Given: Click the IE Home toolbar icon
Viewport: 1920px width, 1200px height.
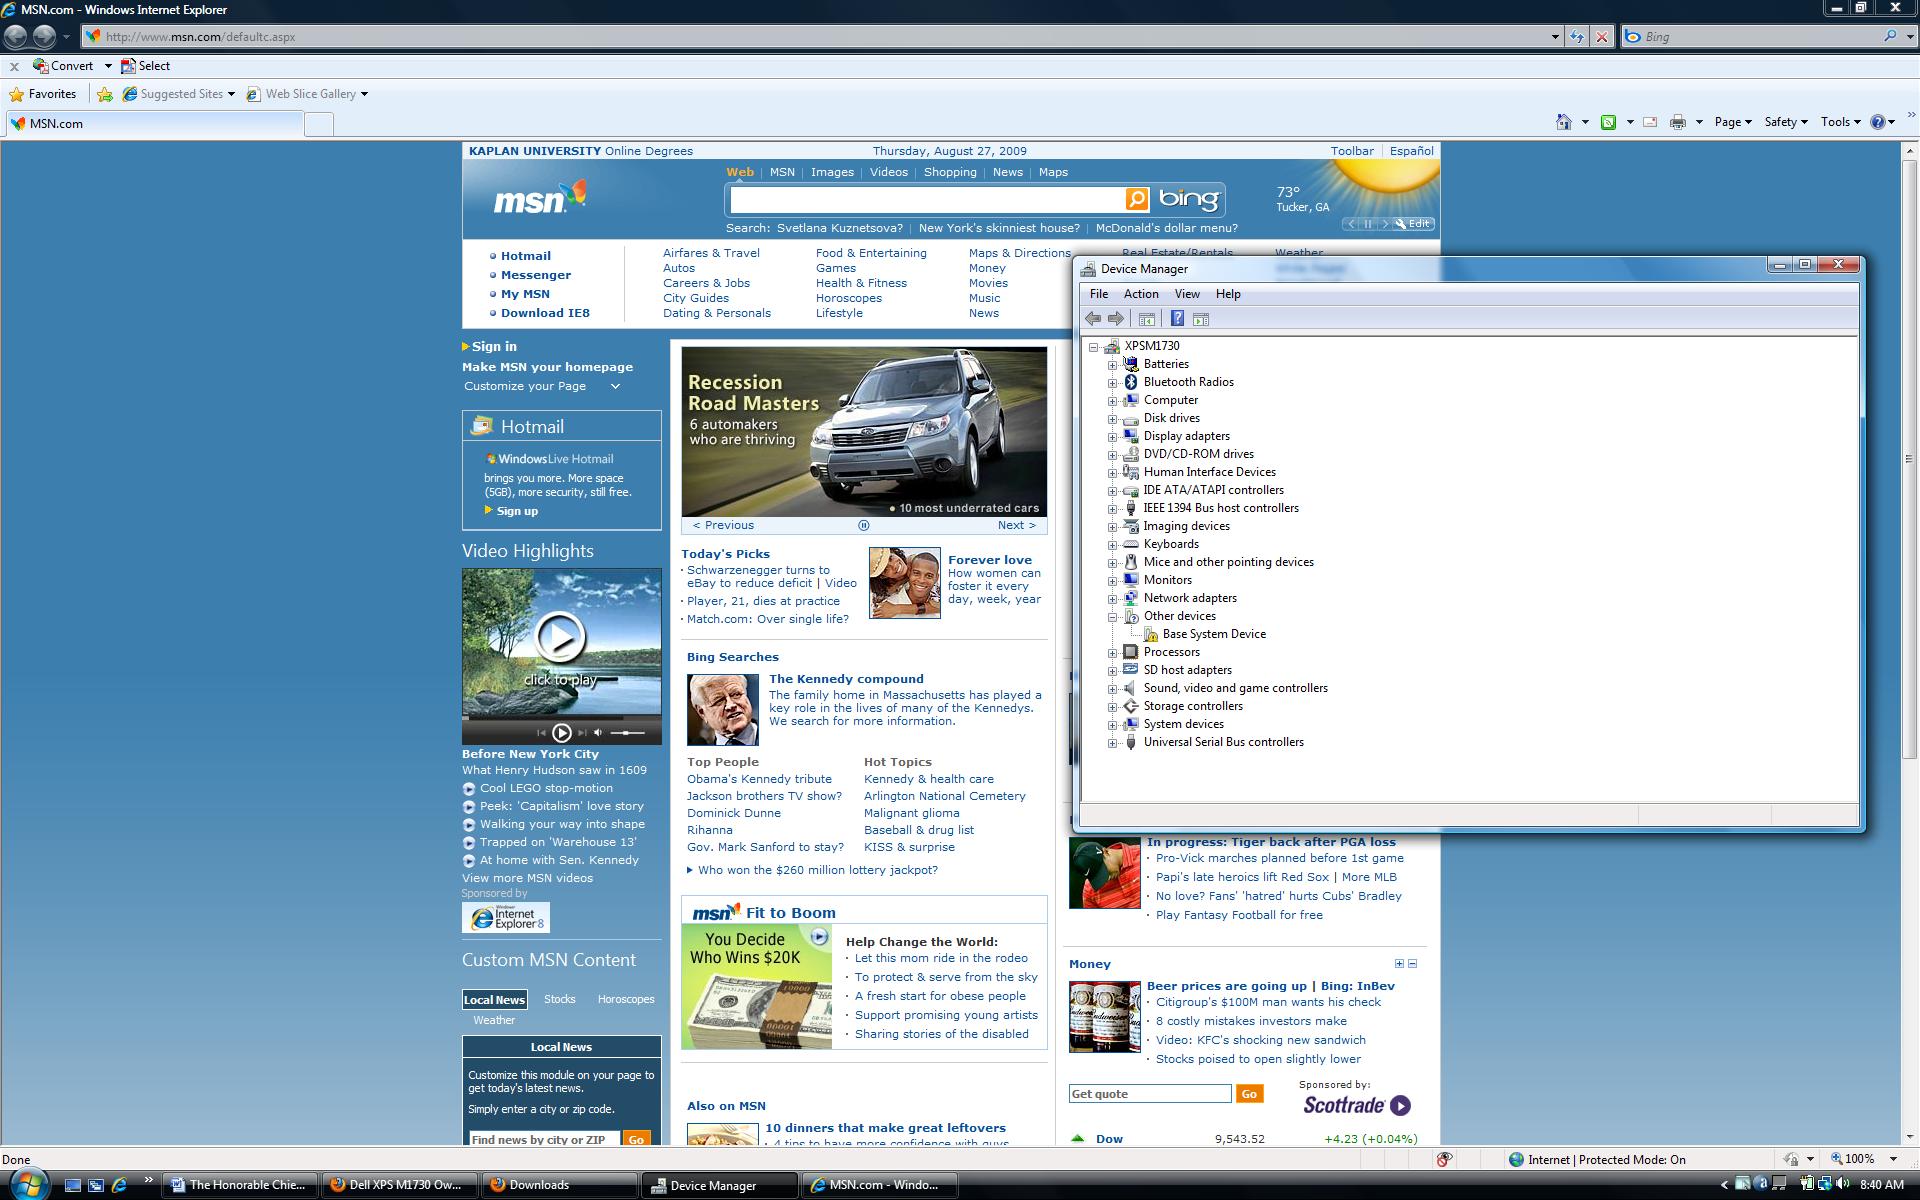Looking at the screenshot, I should (1564, 122).
